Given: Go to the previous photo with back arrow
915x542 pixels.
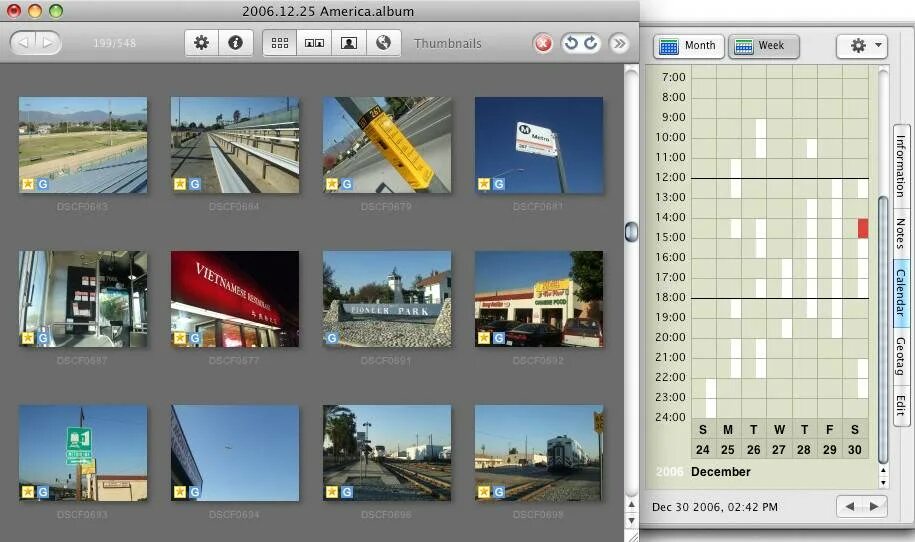Looking at the screenshot, I should tap(23, 43).
